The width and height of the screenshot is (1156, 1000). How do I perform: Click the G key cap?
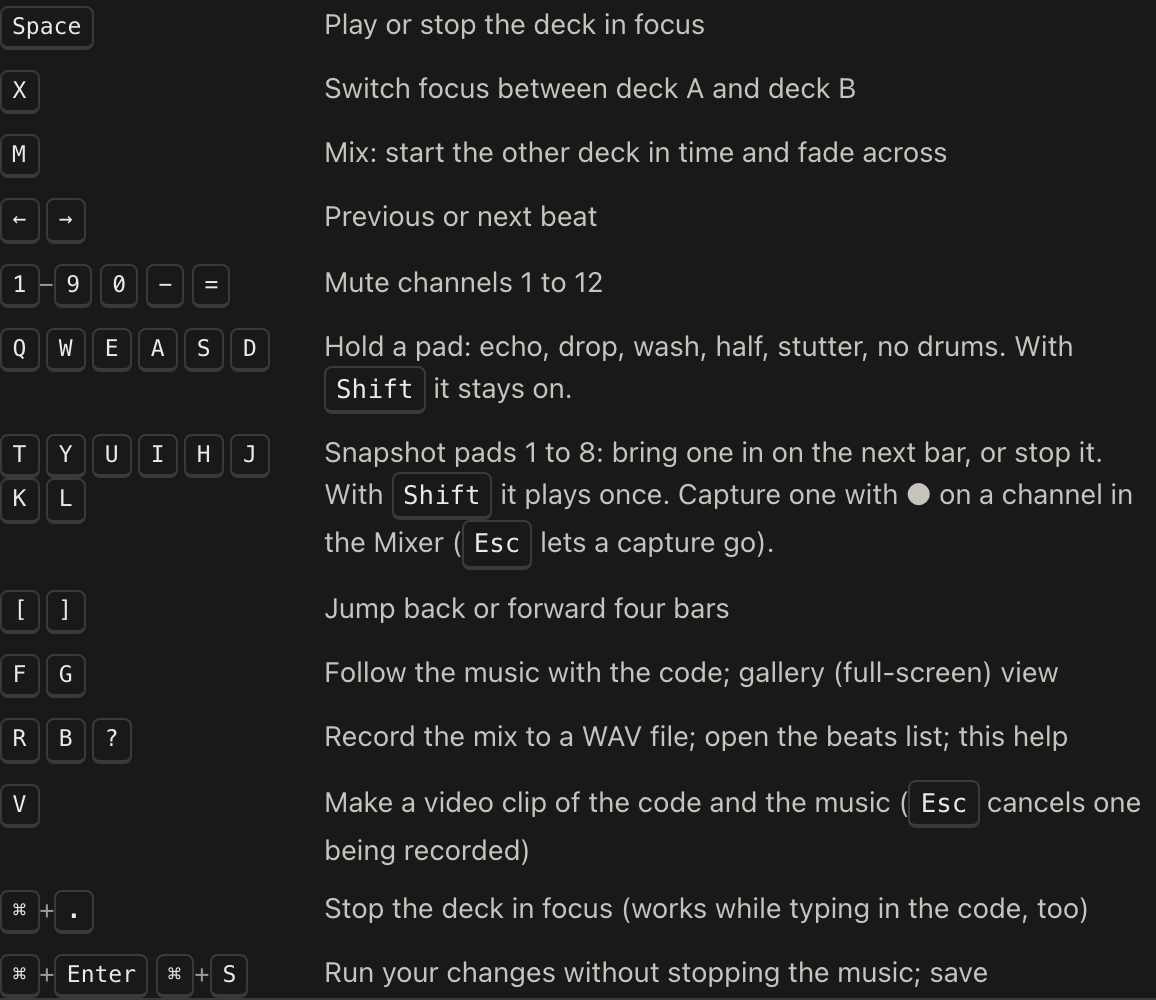pos(66,676)
